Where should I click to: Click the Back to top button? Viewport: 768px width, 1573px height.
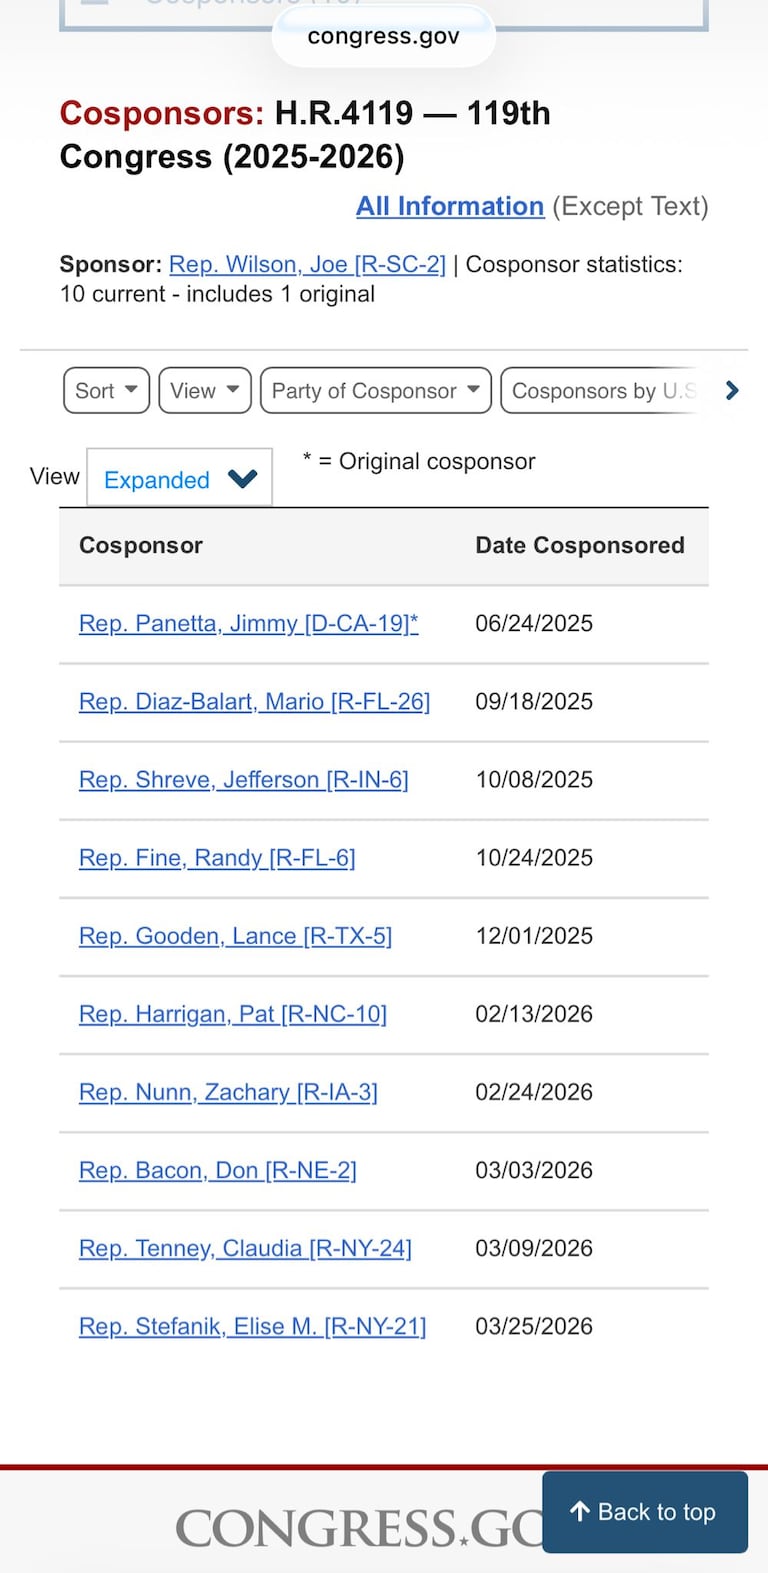coord(645,1511)
